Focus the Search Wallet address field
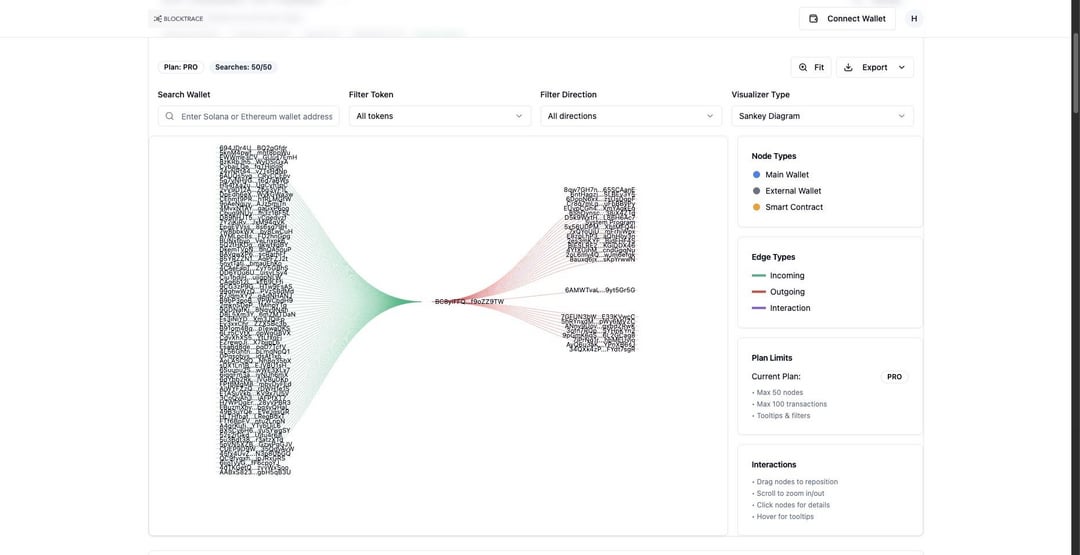 pos(256,116)
